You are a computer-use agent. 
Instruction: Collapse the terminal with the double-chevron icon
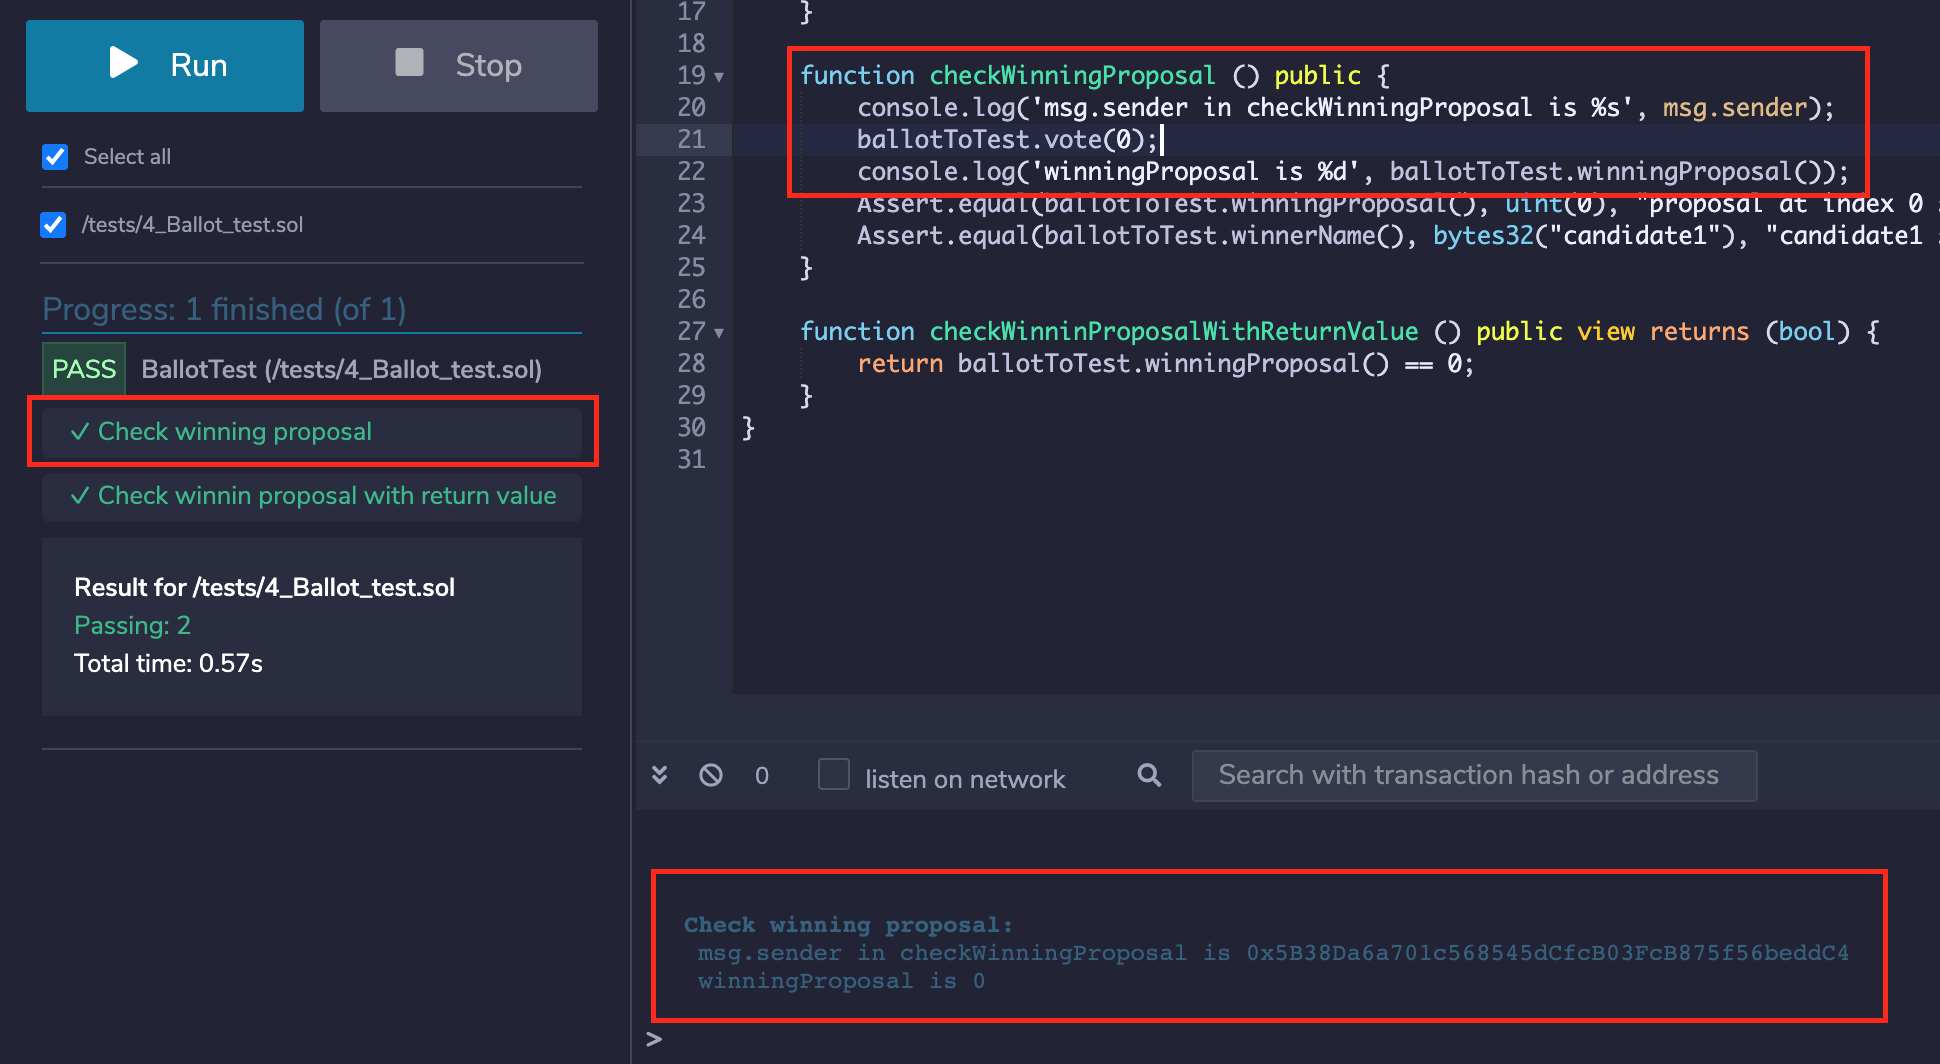tap(659, 775)
